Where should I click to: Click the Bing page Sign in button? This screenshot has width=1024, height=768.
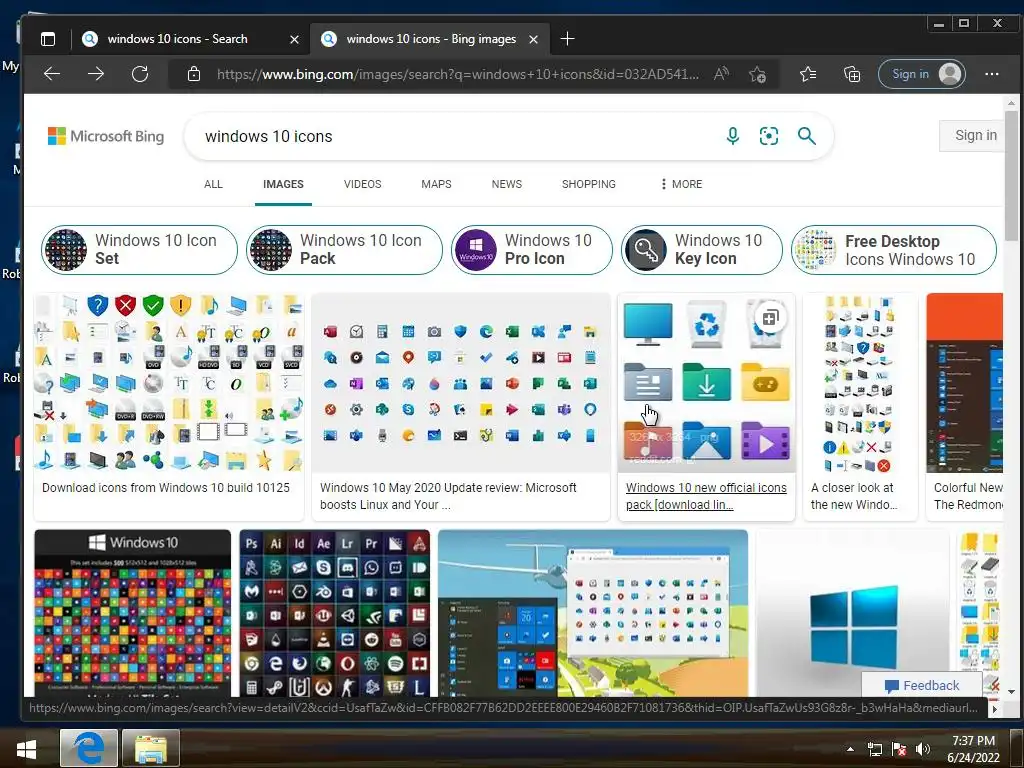(971, 135)
